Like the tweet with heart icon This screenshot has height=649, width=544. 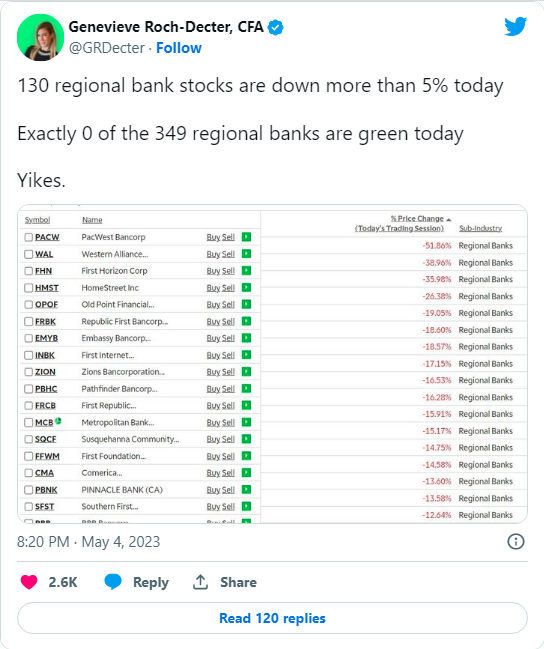coord(29,582)
